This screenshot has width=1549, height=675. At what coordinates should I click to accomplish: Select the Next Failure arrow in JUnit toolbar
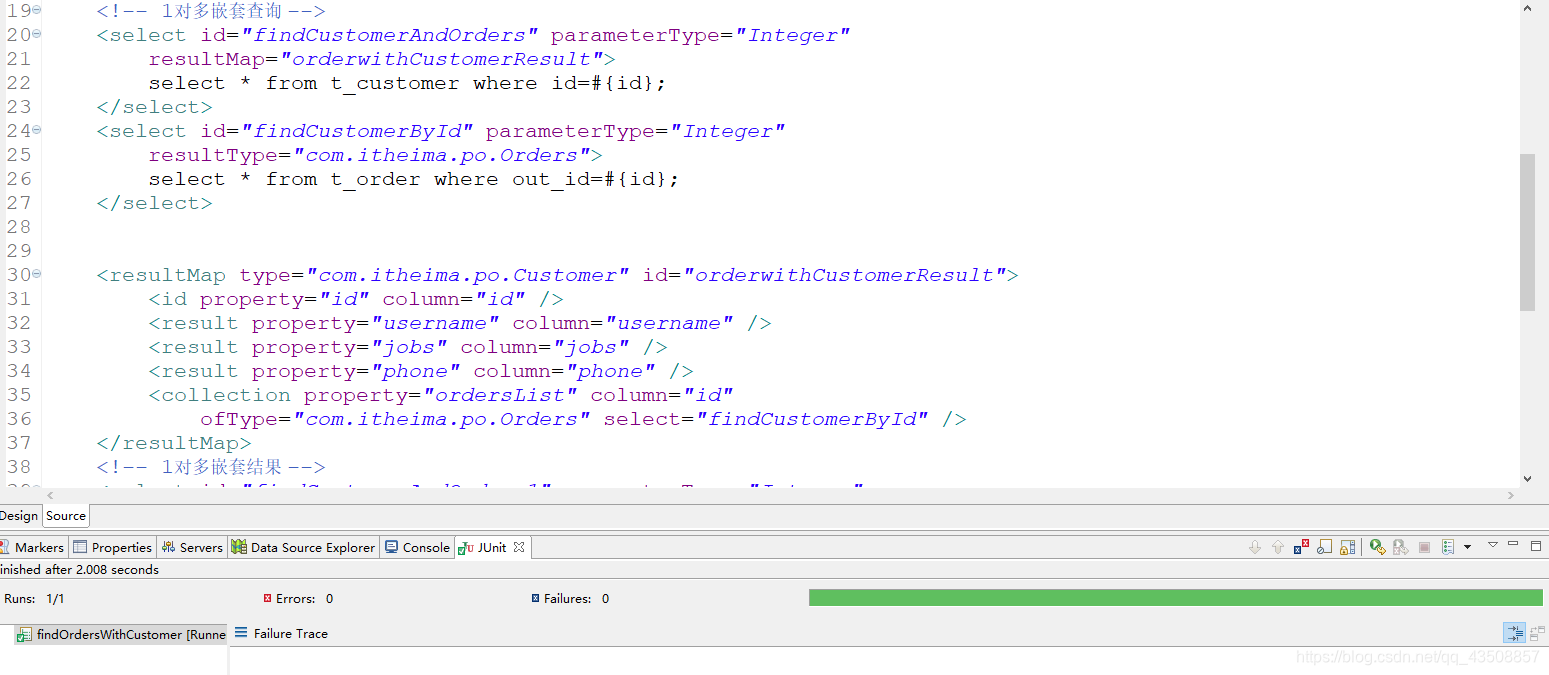pos(1255,546)
